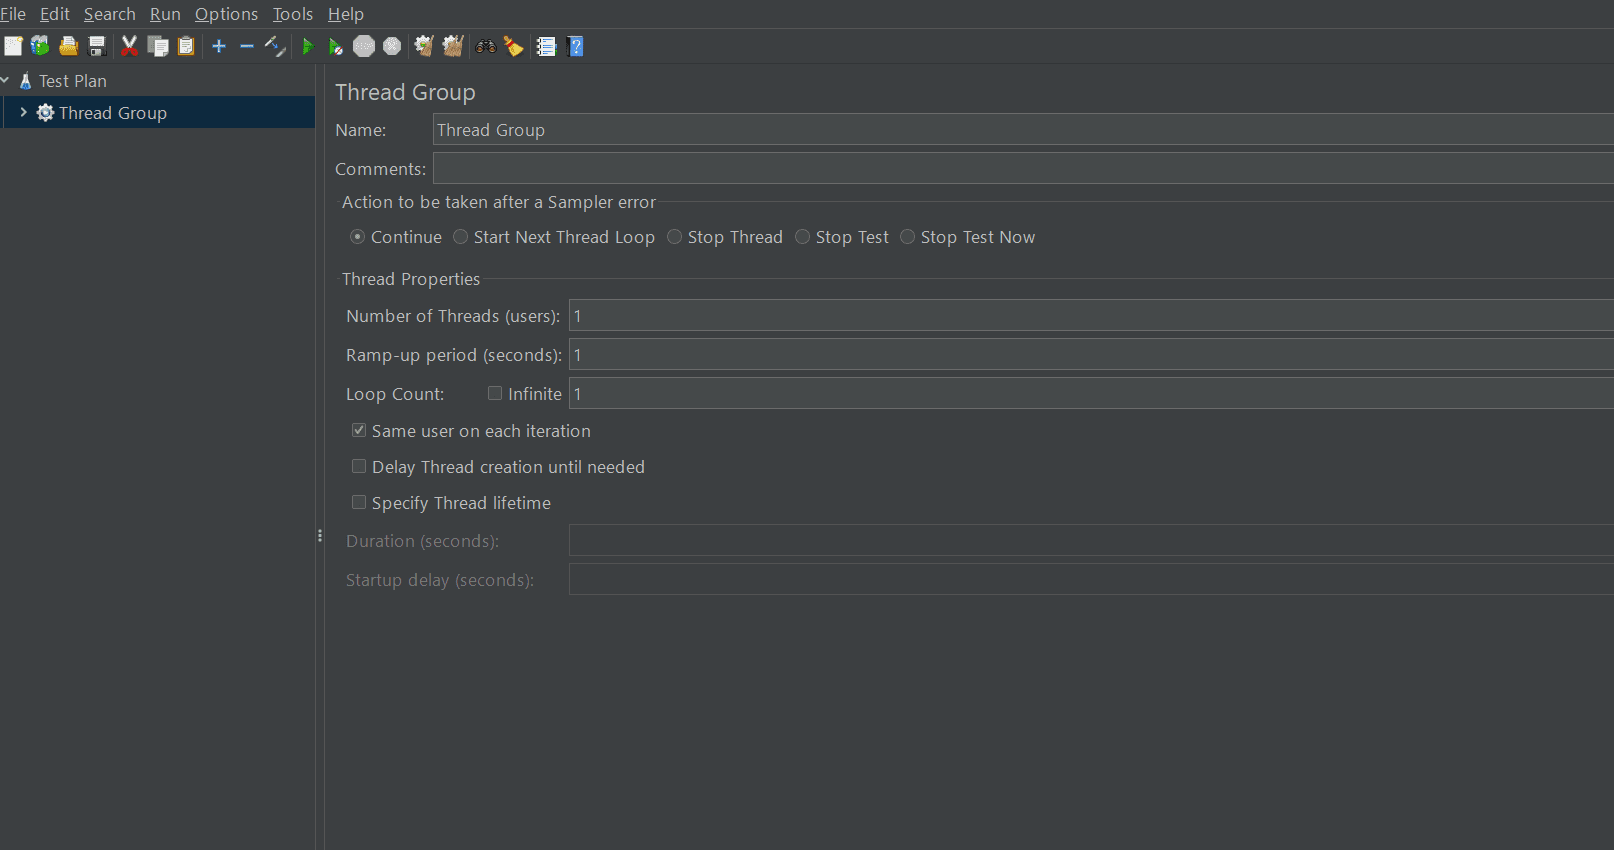This screenshot has width=1614, height=850.
Task: Expand all tree nodes with plus icon
Action: (x=219, y=46)
